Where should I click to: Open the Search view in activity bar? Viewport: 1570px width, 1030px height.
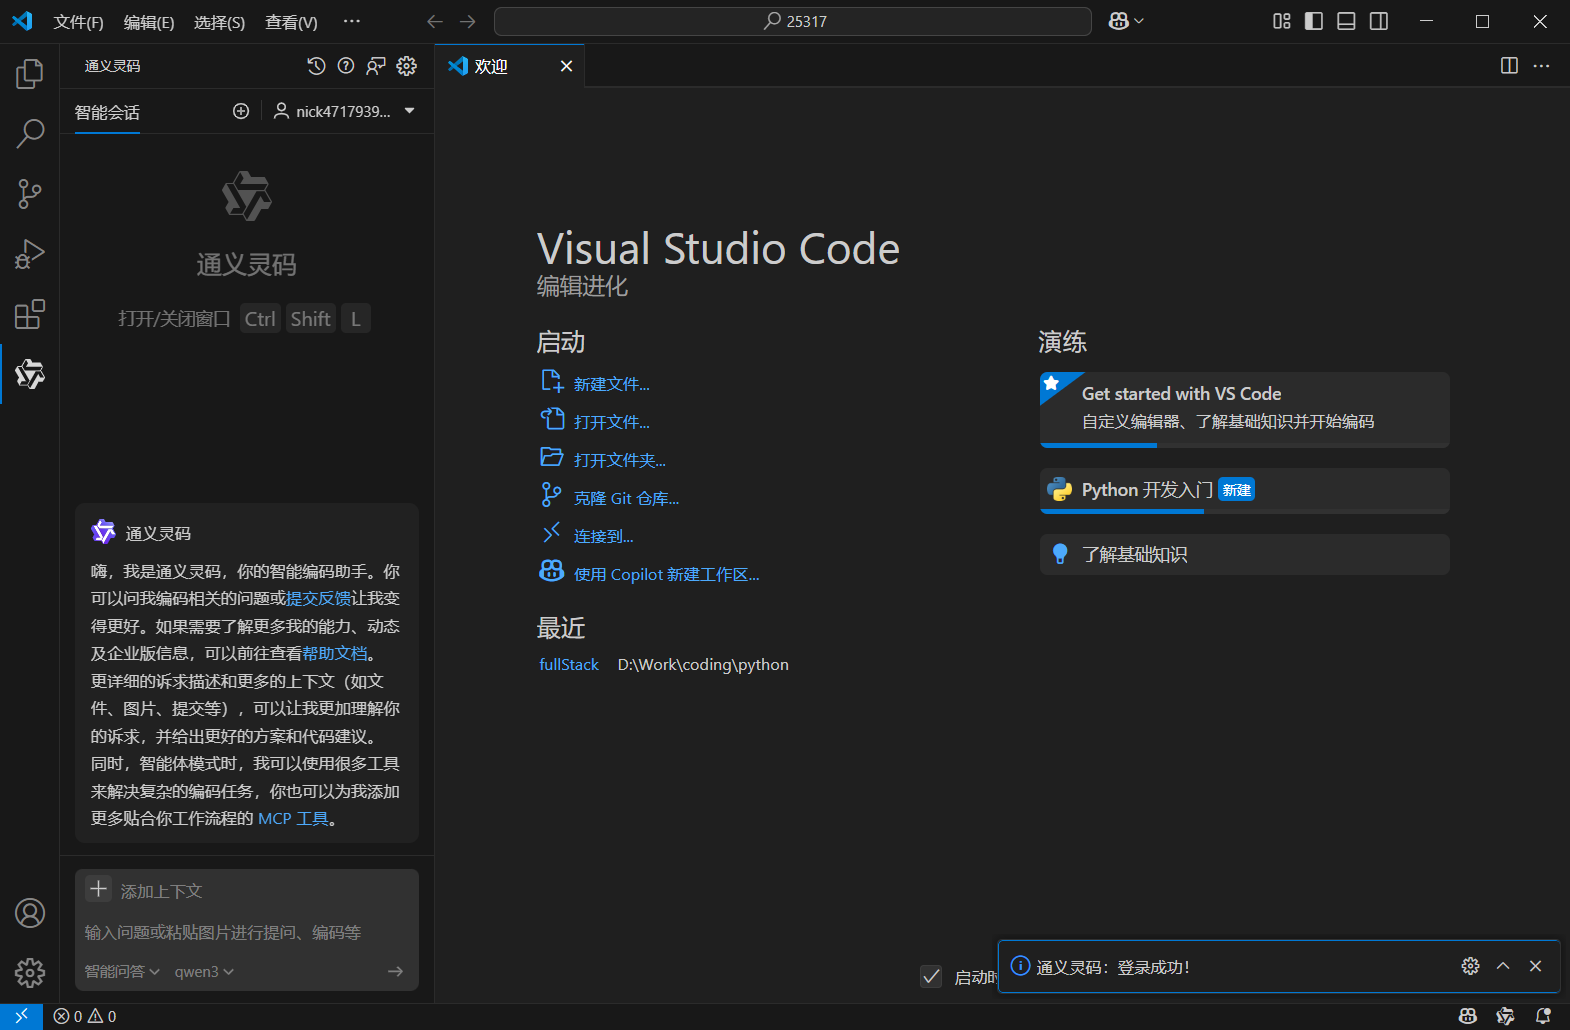[30, 134]
